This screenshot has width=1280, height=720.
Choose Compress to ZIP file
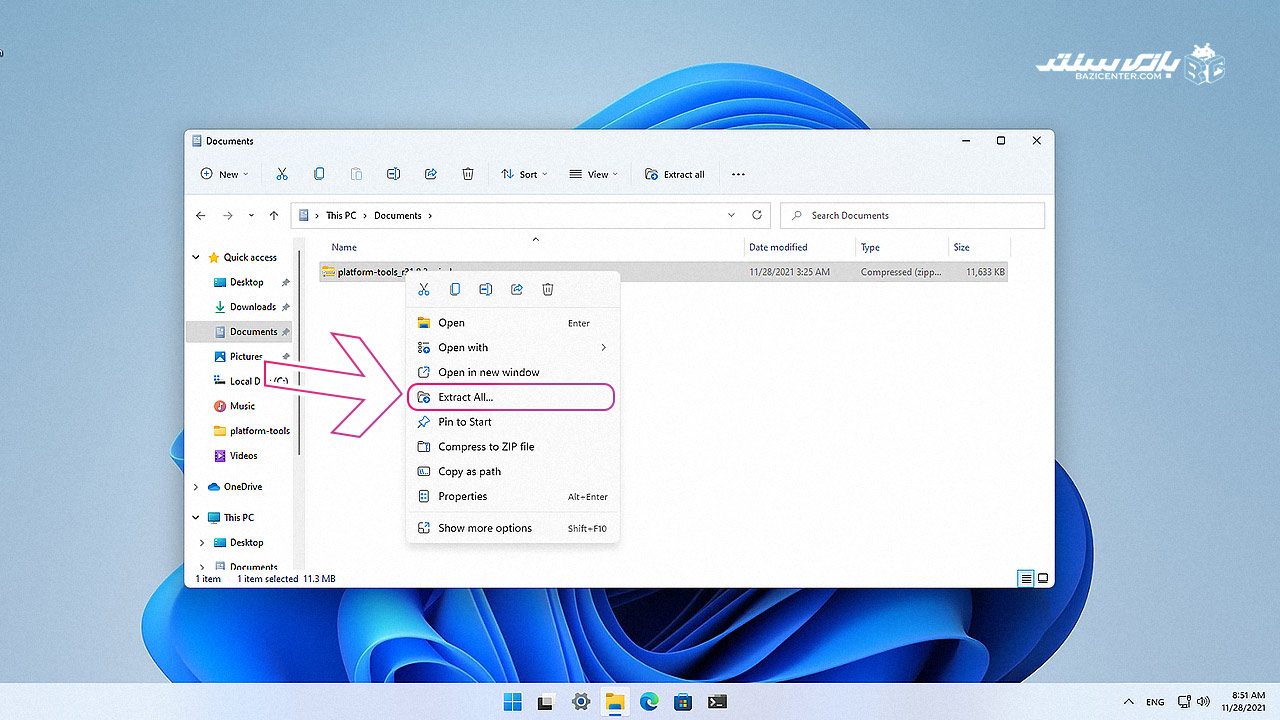(x=513, y=447)
